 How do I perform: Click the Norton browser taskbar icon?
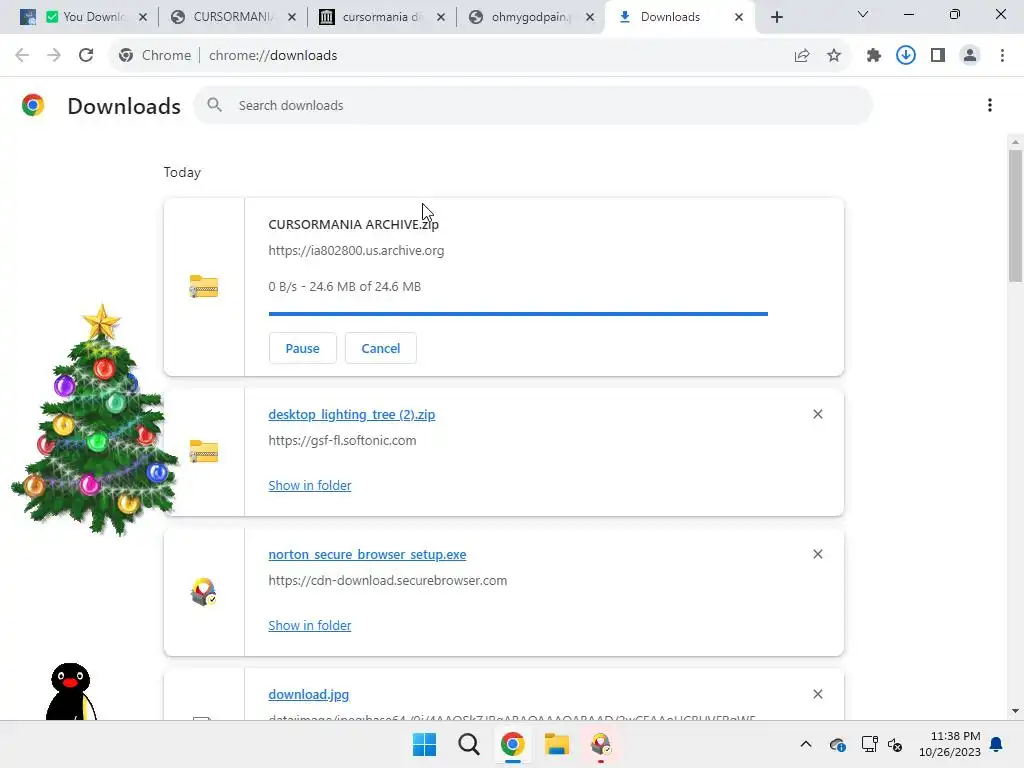tap(600, 744)
